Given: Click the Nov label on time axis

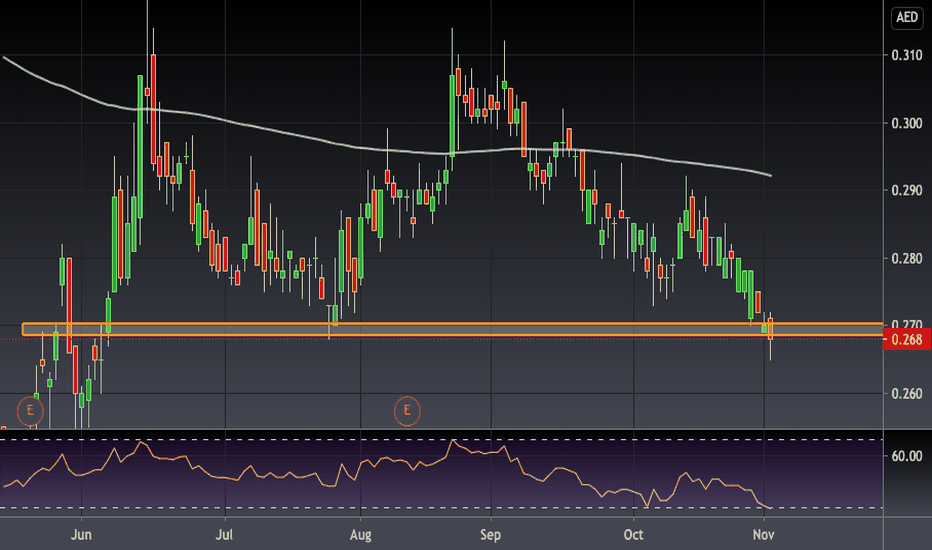Looking at the screenshot, I should 764,535.
